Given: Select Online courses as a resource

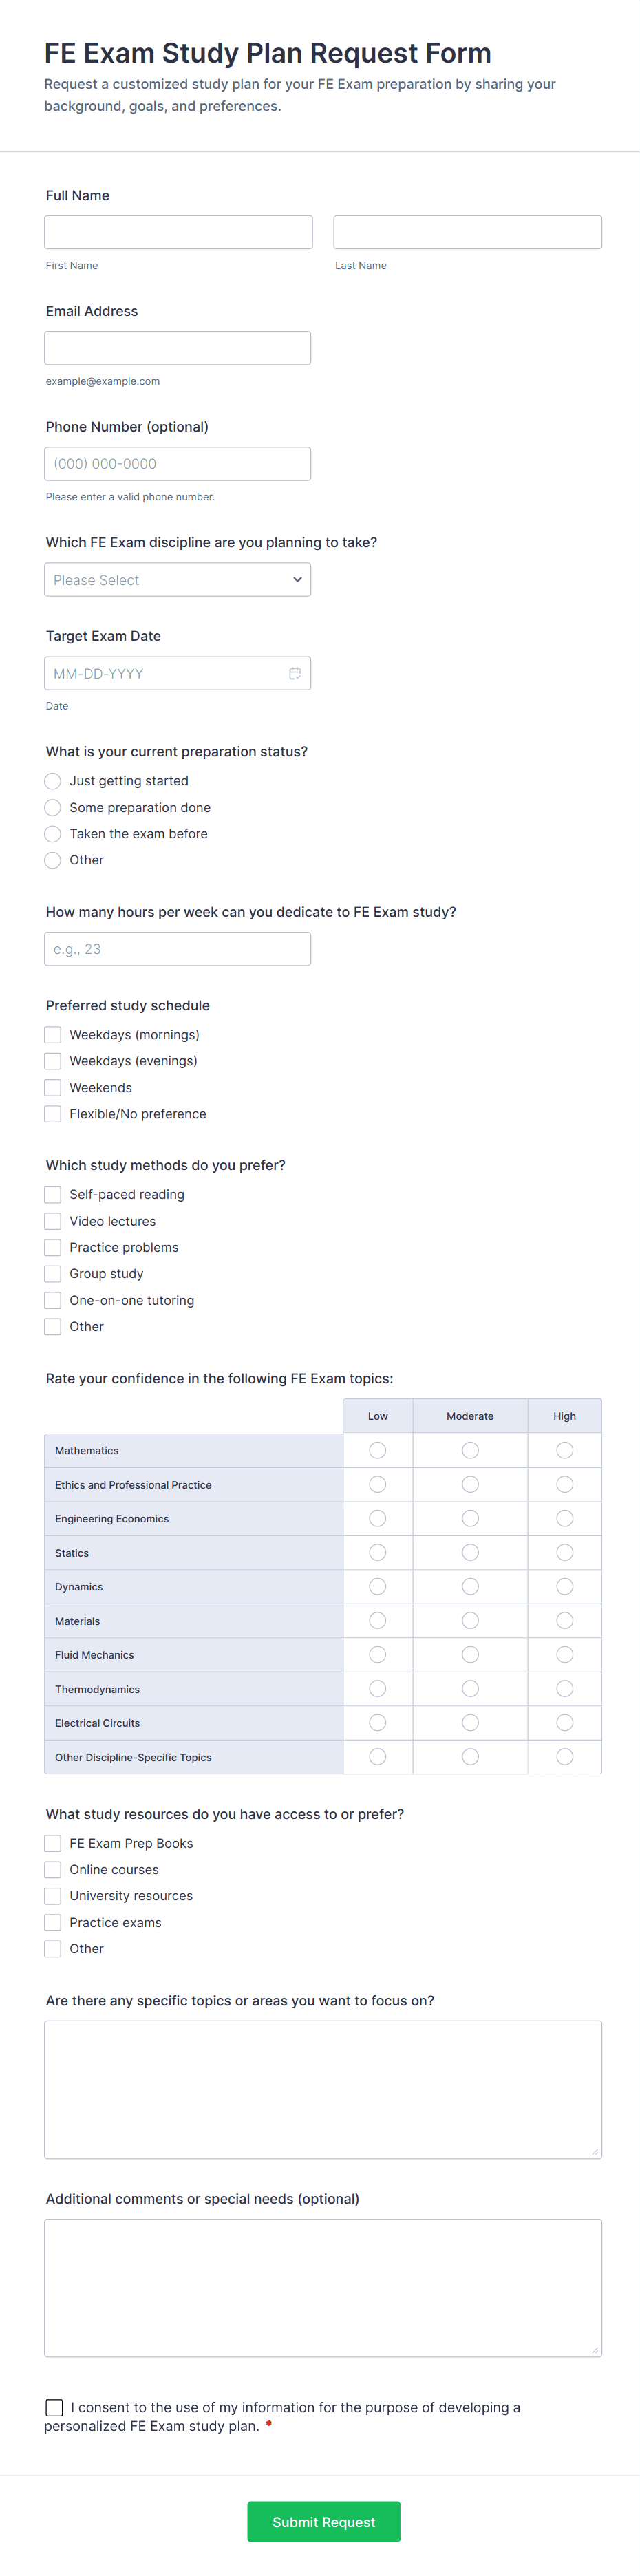Looking at the screenshot, I should [53, 1870].
